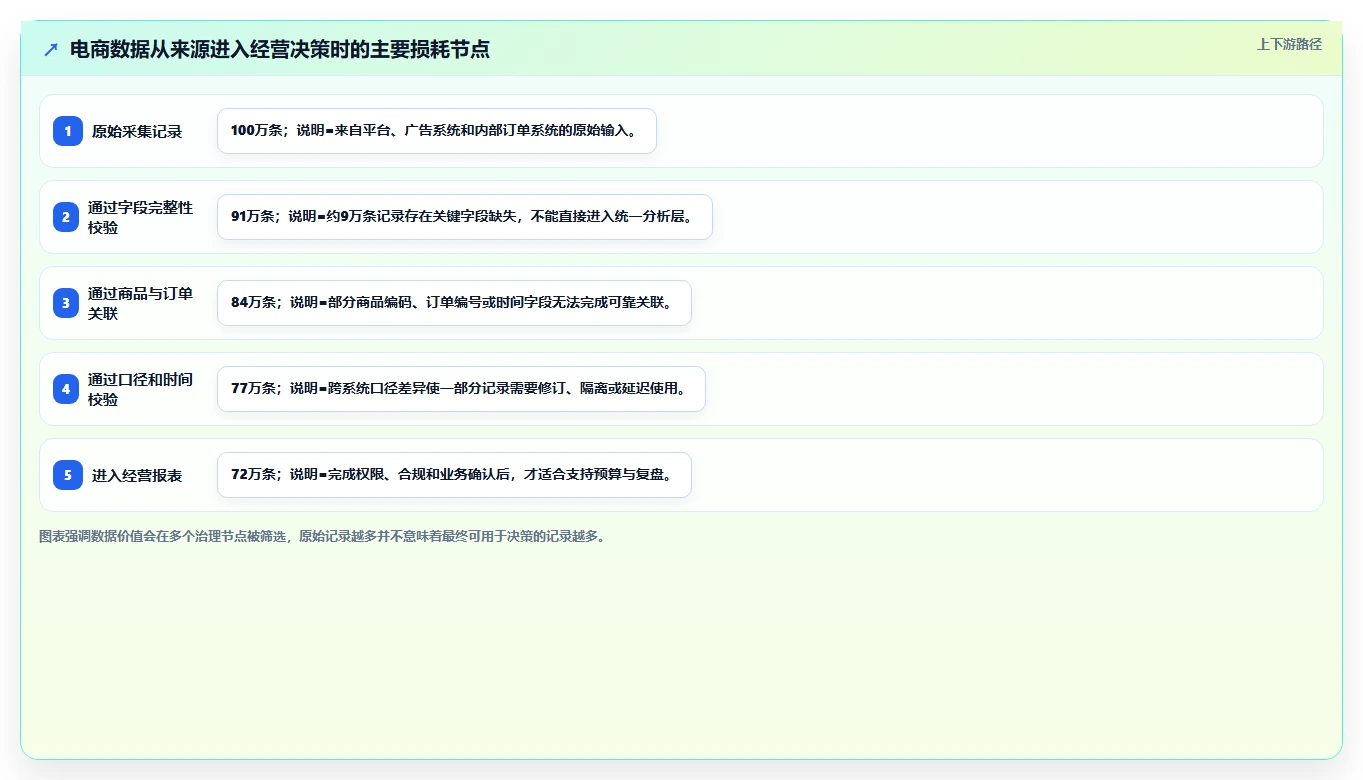Click the 100万条 description box

point(437,131)
